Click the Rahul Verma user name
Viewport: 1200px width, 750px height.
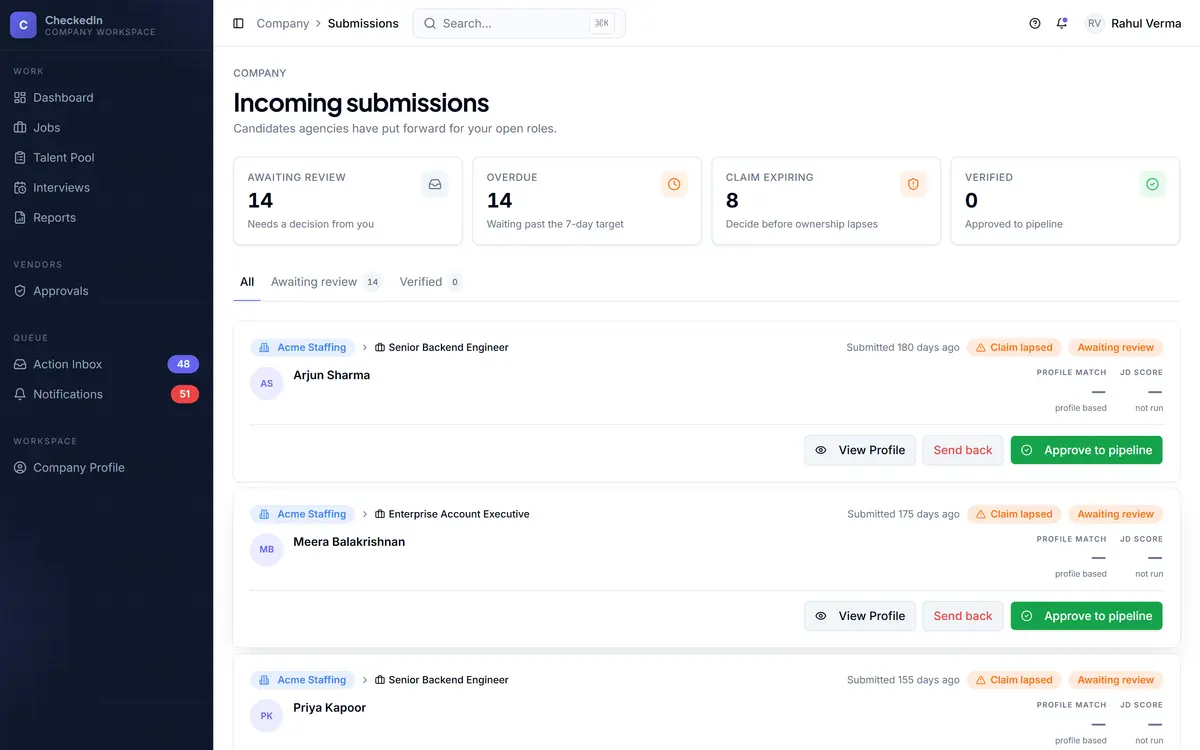pos(1146,23)
